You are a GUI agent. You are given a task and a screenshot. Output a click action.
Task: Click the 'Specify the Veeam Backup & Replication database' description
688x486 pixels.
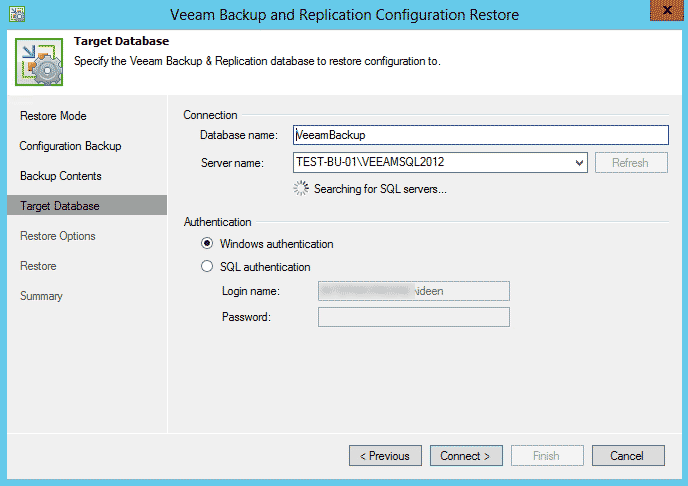pos(257,61)
